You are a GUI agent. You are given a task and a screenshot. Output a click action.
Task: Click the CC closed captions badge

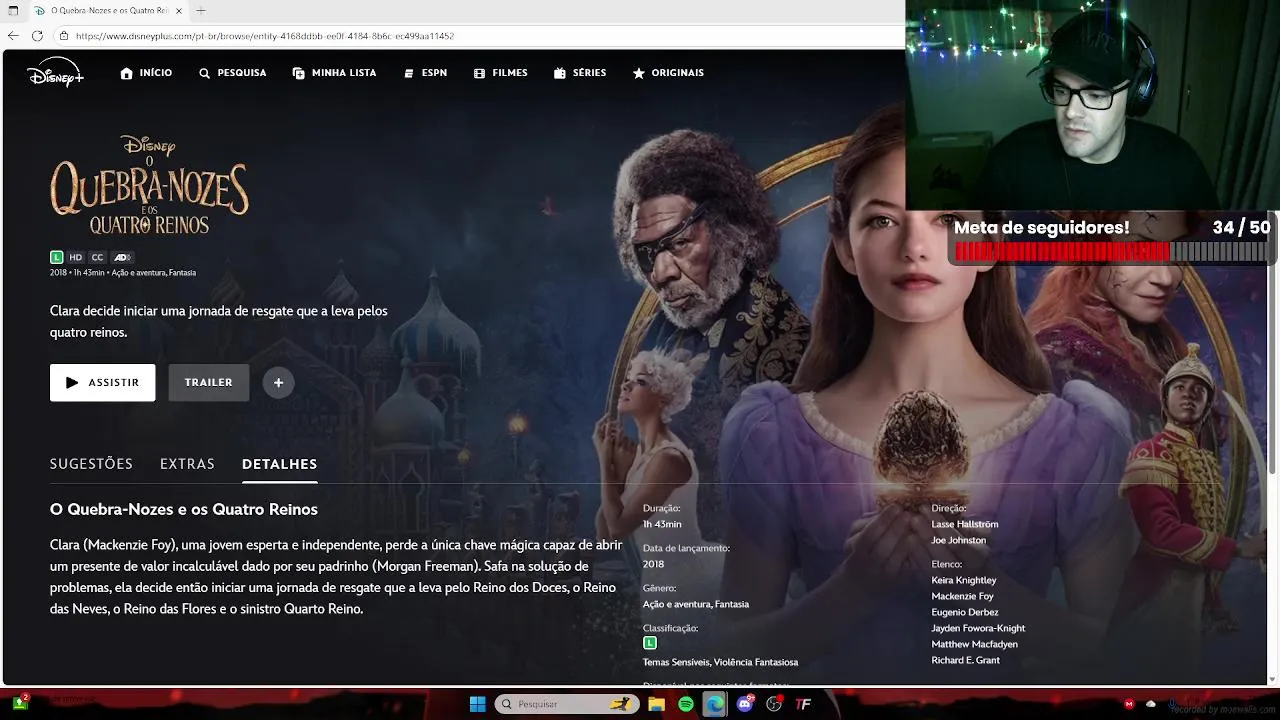97,257
